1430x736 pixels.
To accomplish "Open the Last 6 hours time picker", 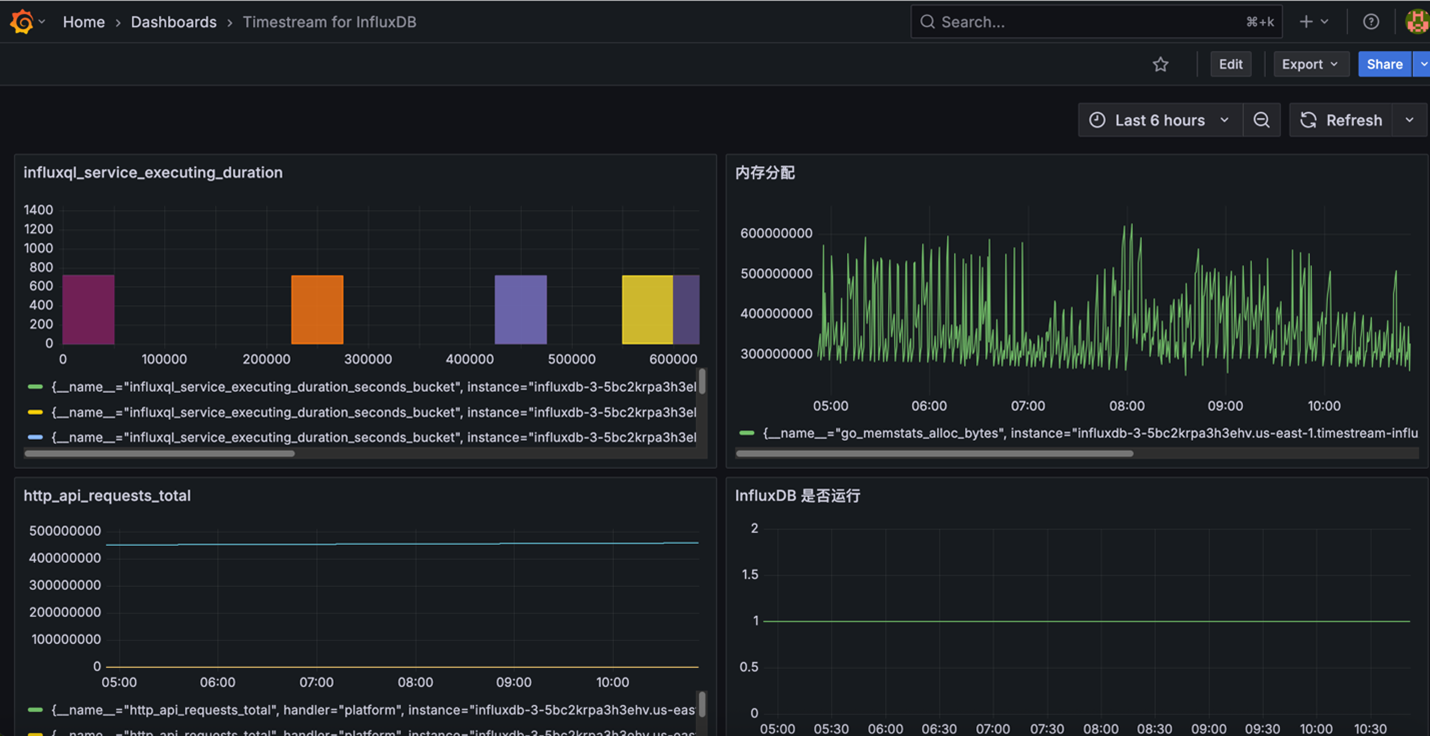I will coord(1160,120).
